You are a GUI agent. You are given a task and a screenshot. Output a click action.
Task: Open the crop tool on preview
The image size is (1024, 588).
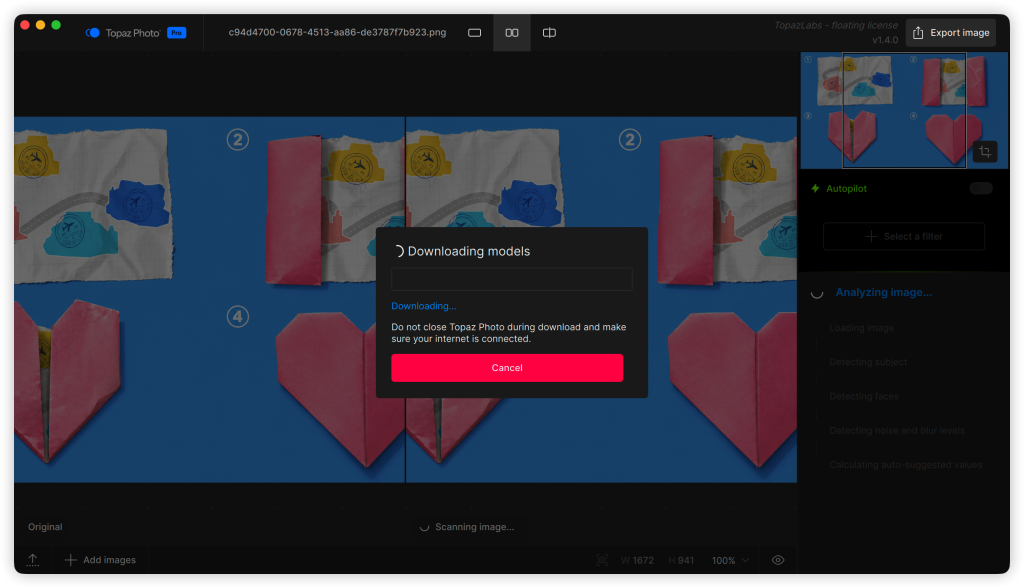pyautogui.click(x=985, y=151)
